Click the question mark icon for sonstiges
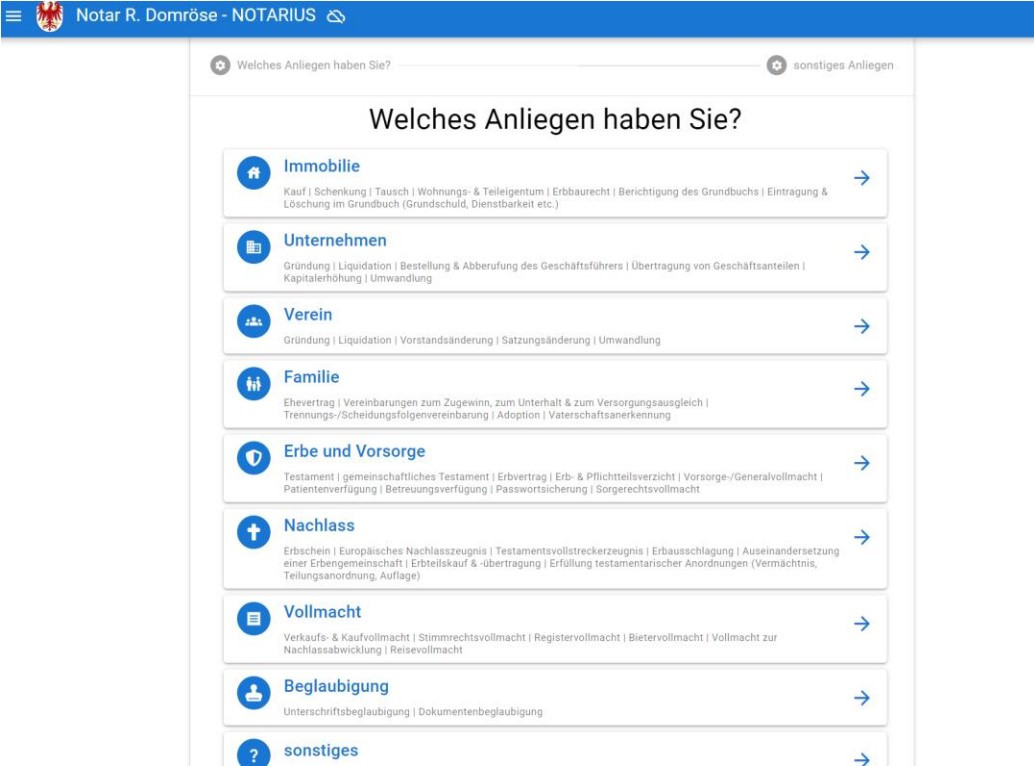 pyautogui.click(x=254, y=755)
